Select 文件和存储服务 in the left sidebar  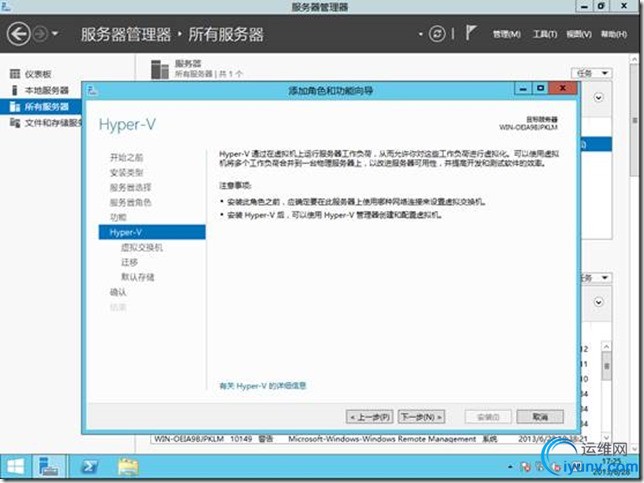pyautogui.click(x=53, y=123)
